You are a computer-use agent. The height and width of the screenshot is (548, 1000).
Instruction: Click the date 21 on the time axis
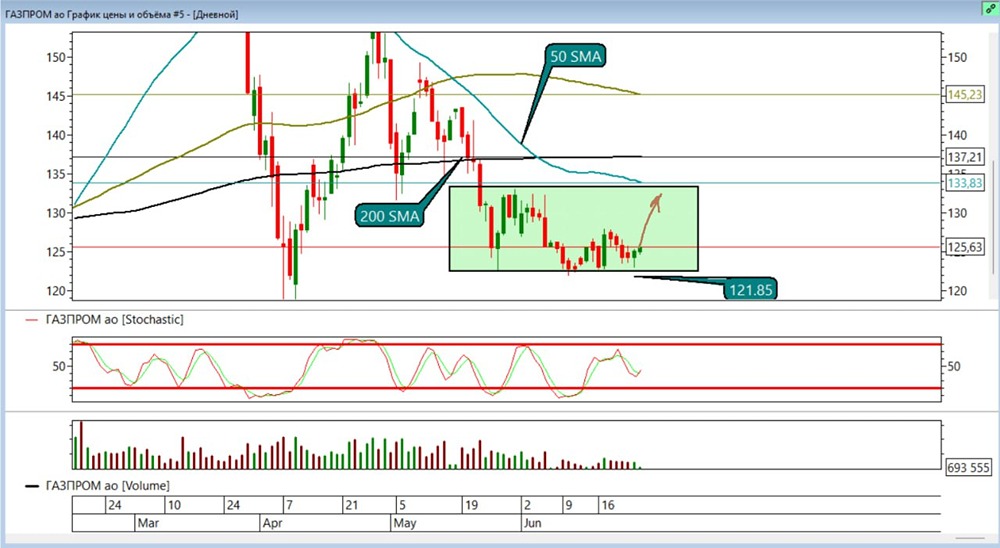(351, 505)
